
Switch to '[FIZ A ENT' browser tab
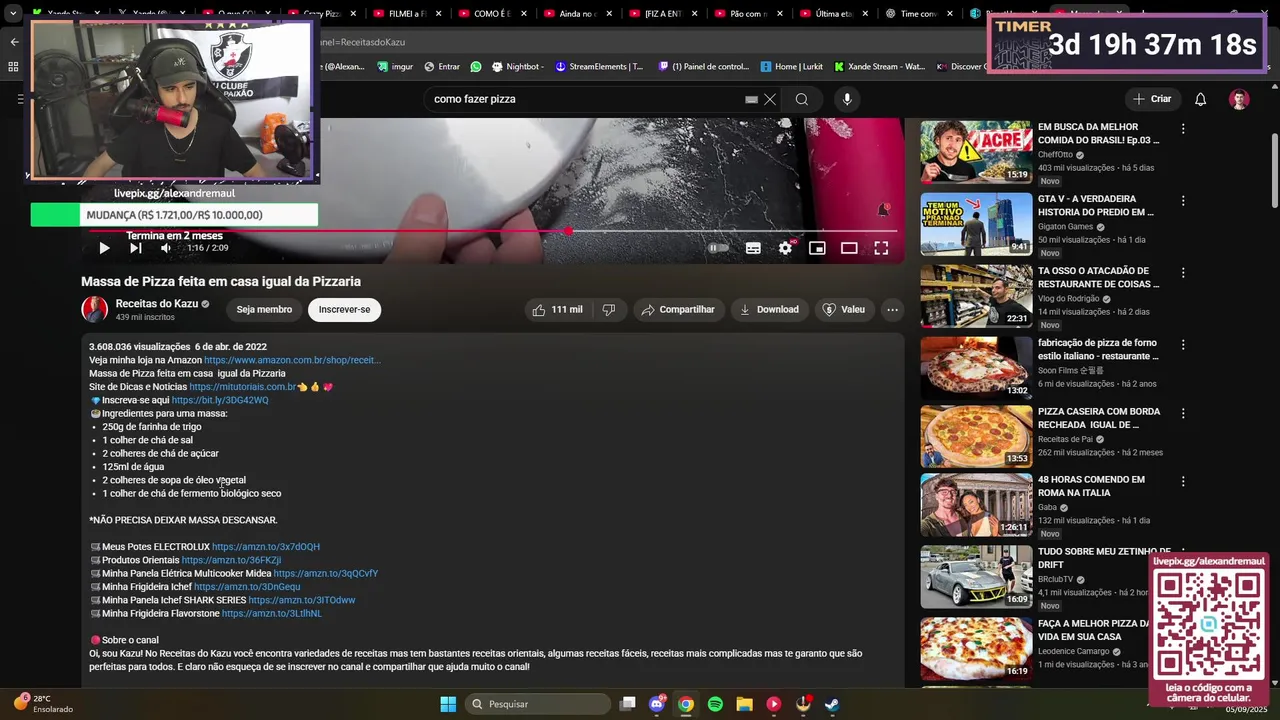click(663, 14)
